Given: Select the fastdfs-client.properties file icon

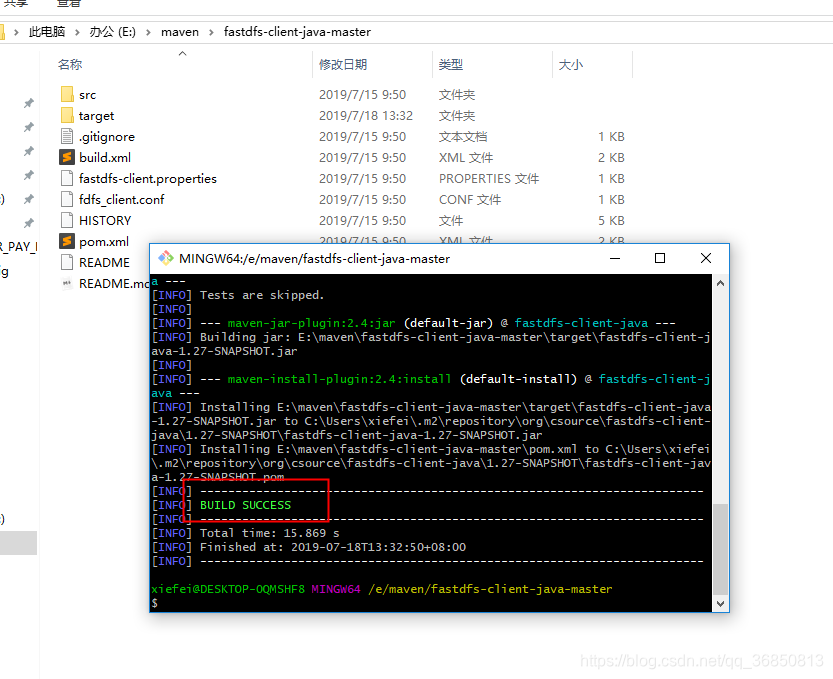Looking at the screenshot, I should 66,178.
